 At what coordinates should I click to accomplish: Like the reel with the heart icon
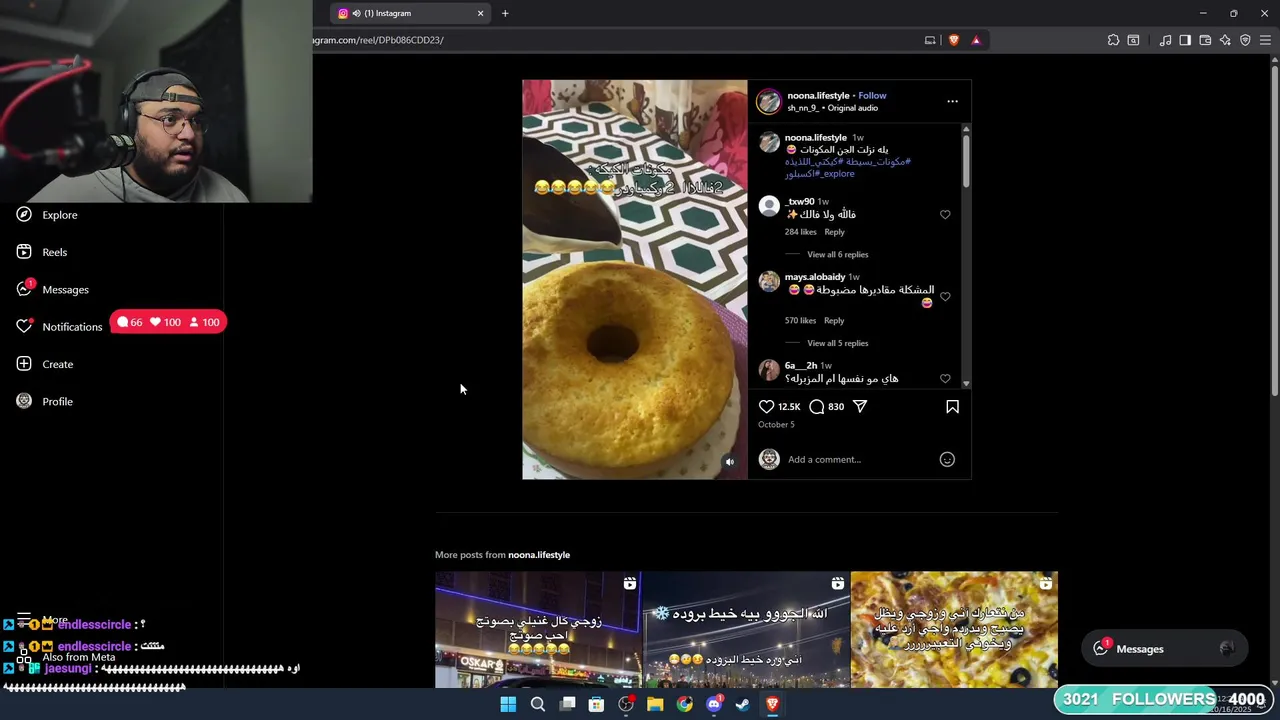766,407
